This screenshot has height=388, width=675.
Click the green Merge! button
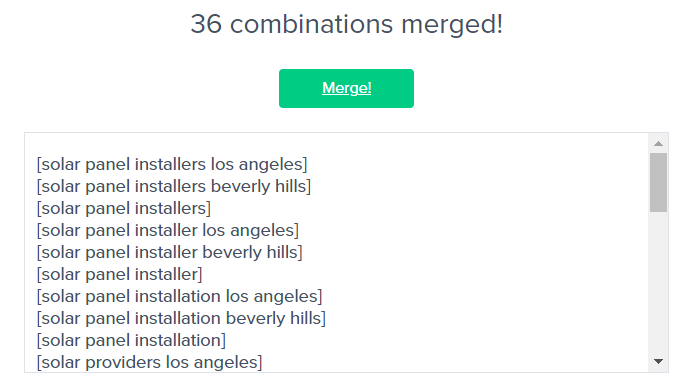(x=346, y=88)
